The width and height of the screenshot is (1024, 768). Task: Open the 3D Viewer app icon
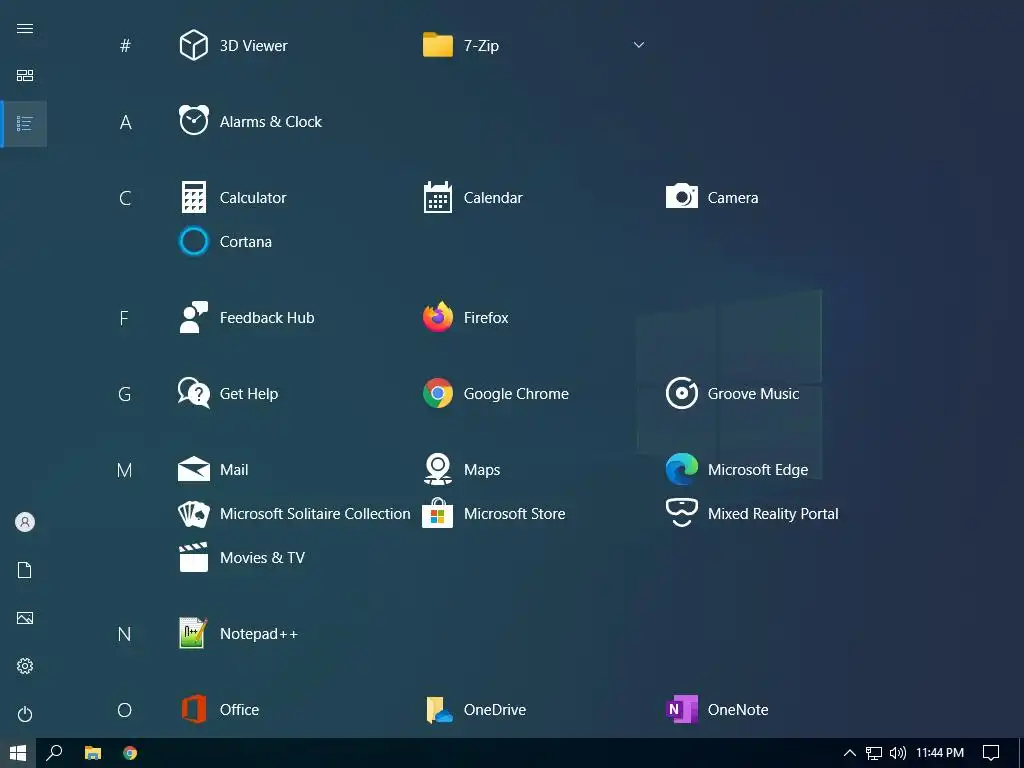point(193,45)
